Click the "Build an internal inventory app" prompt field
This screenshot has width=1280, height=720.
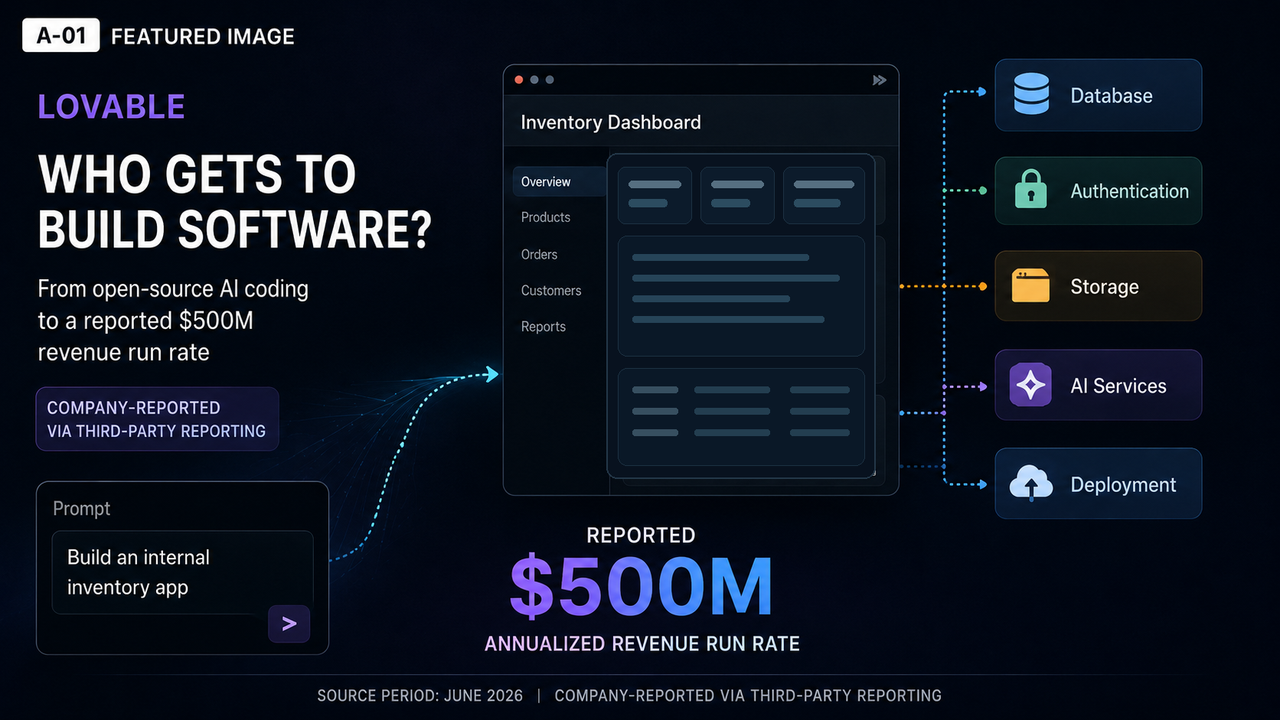tap(182, 572)
